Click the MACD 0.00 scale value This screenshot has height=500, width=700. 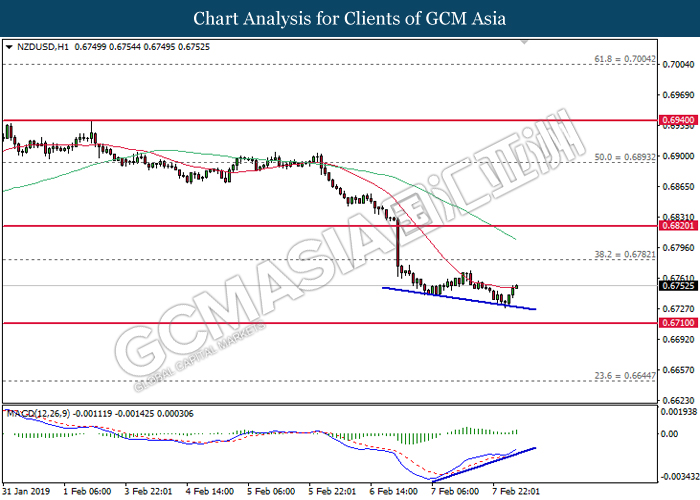click(x=670, y=433)
